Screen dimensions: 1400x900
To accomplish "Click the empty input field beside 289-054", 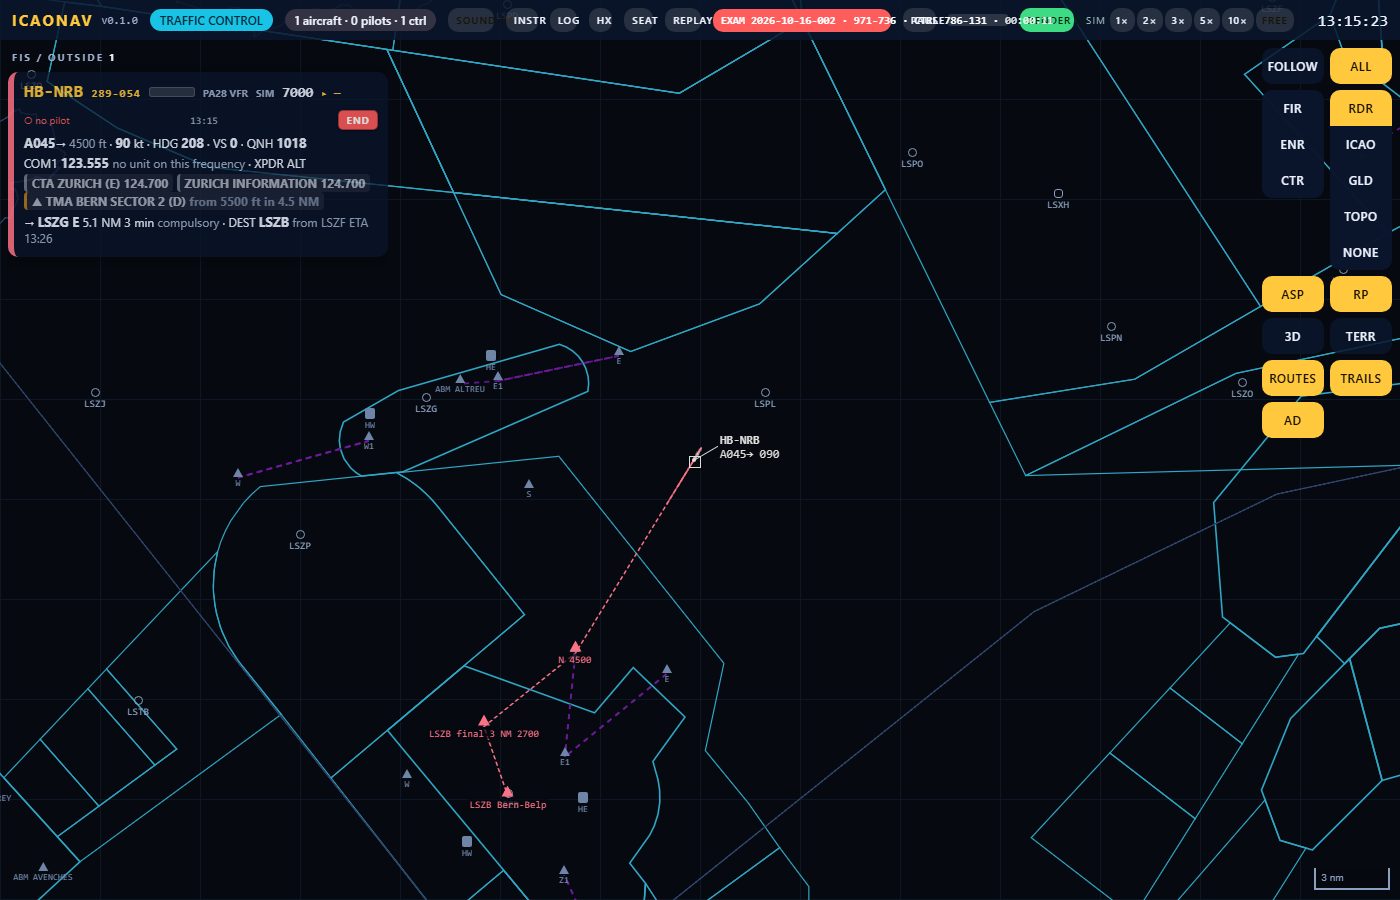I will (172, 92).
